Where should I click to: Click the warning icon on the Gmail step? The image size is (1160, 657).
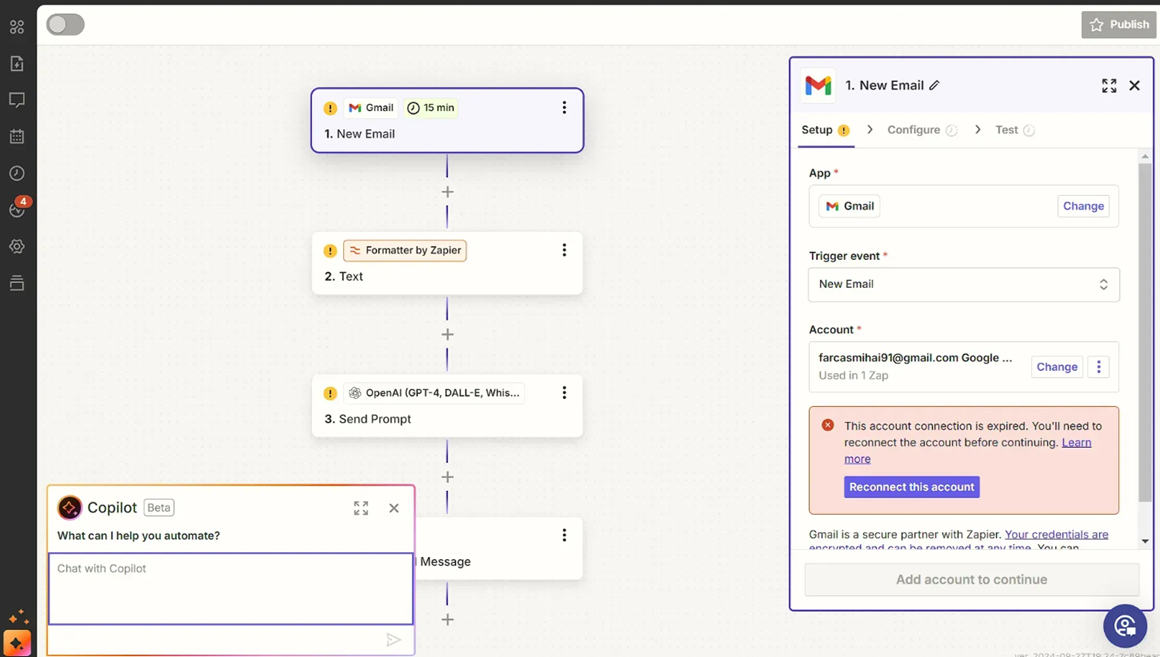click(330, 108)
